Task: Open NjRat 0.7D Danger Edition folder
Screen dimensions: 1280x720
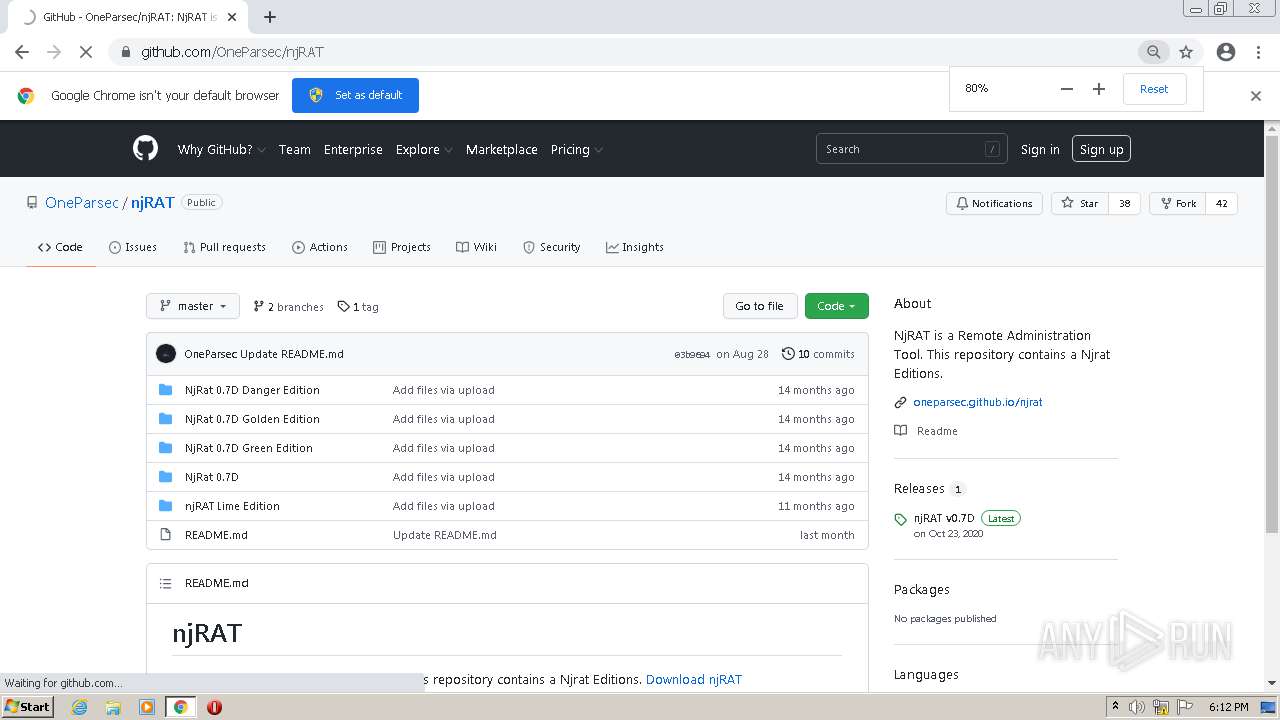Action: pyautogui.click(x=252, y=390)
